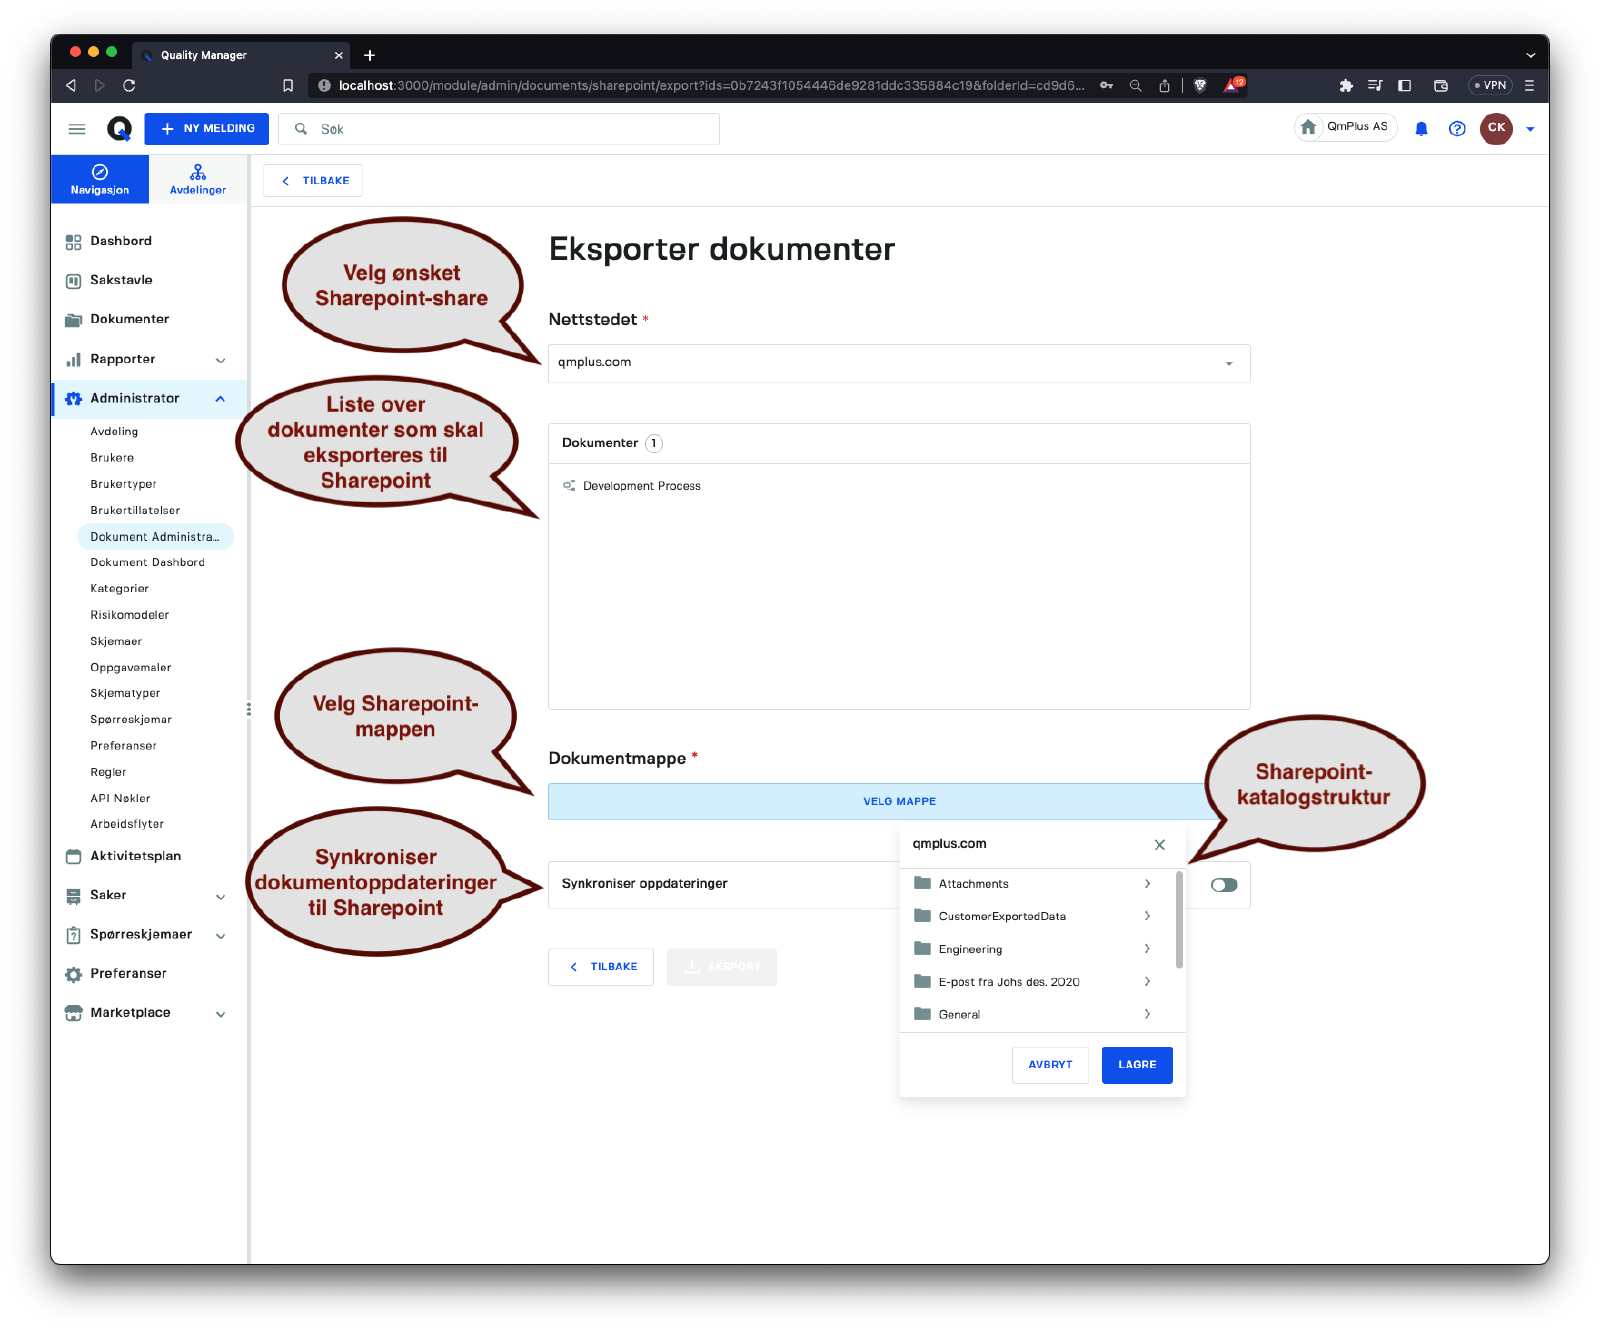Click the folder list scrollbar
The image size is (1600, 1331).
(1179, 920)
